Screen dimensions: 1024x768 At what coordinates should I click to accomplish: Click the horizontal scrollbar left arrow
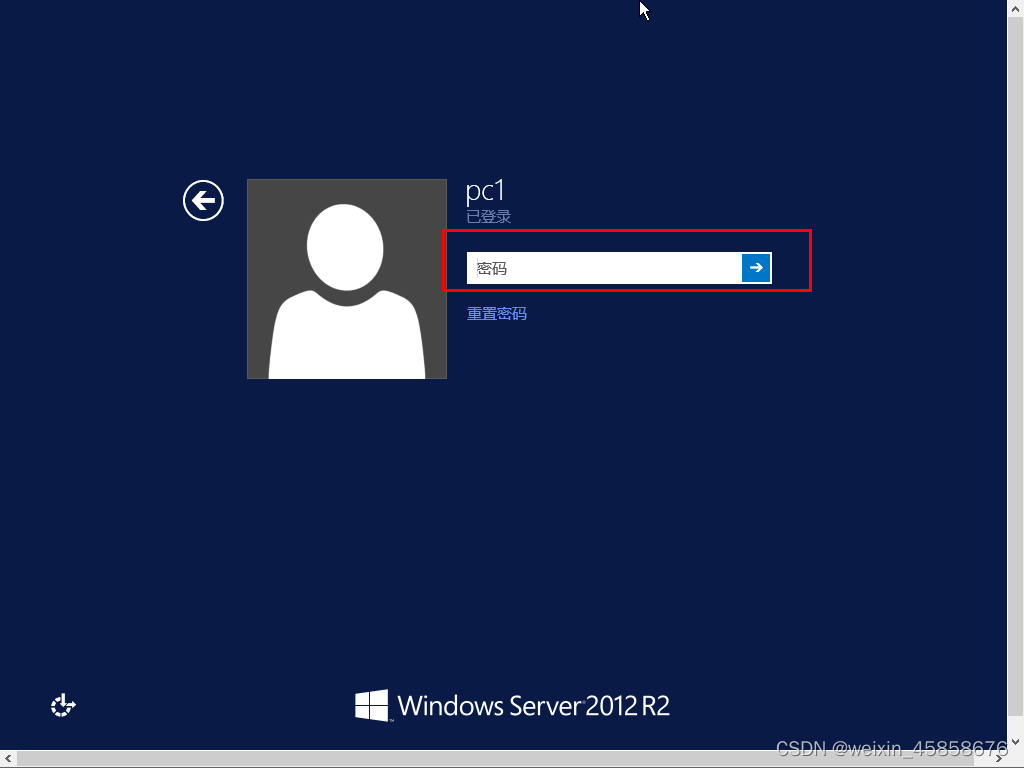[x=8, y=759]
